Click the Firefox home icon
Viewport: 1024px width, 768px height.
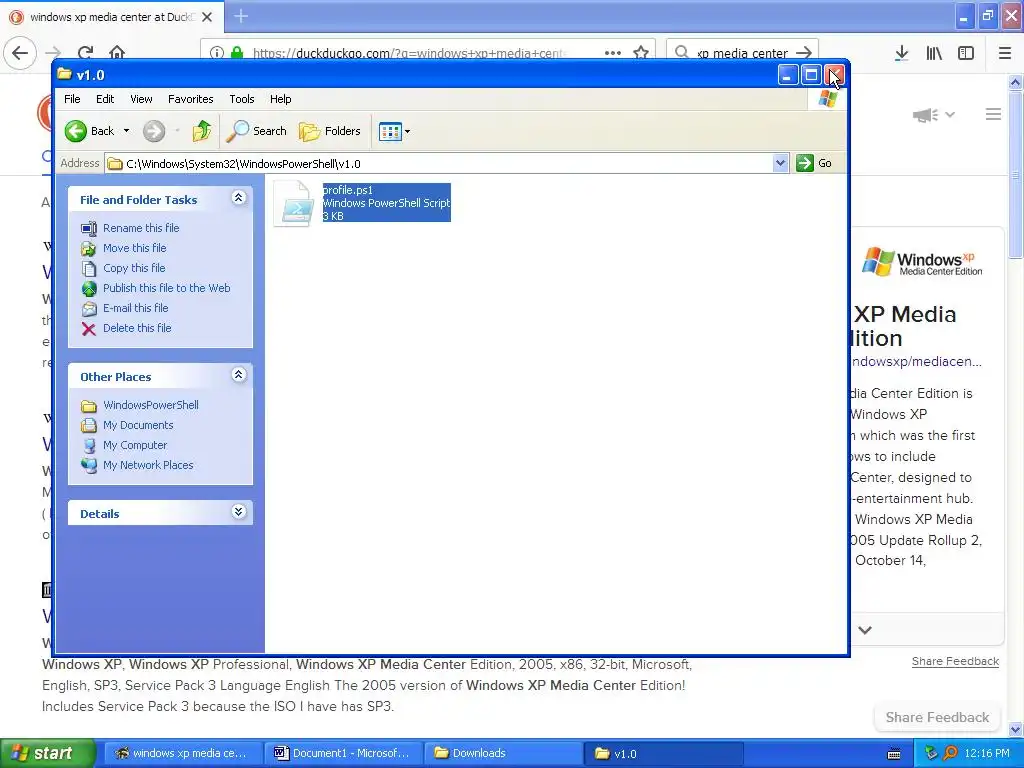click(117, 52)
